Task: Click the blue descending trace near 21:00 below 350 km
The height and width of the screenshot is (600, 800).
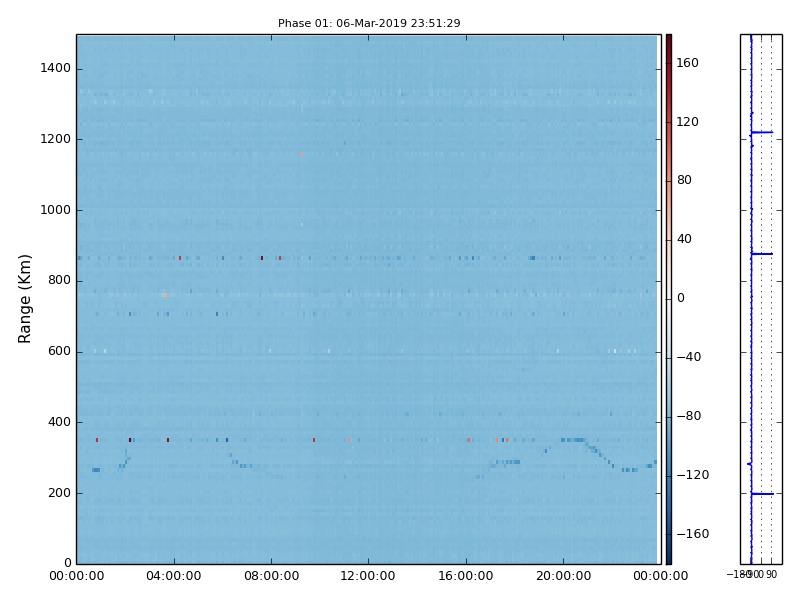Action: click(x=600, y=453)
